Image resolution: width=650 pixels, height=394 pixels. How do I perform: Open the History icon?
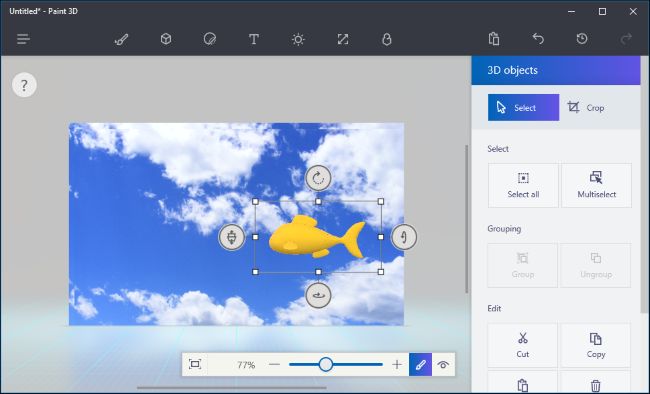point(582,39)
